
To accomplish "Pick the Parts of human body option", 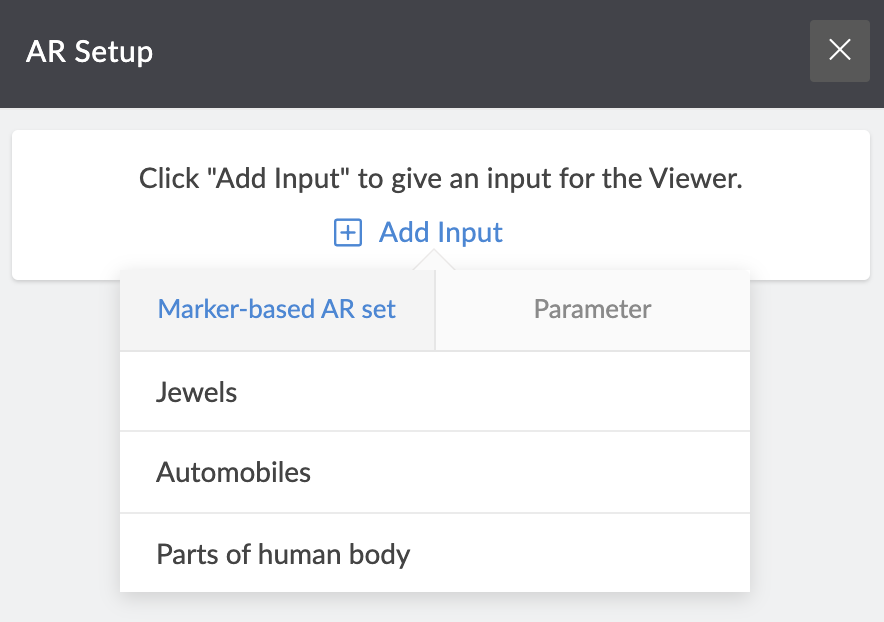I will coord(283,554).
